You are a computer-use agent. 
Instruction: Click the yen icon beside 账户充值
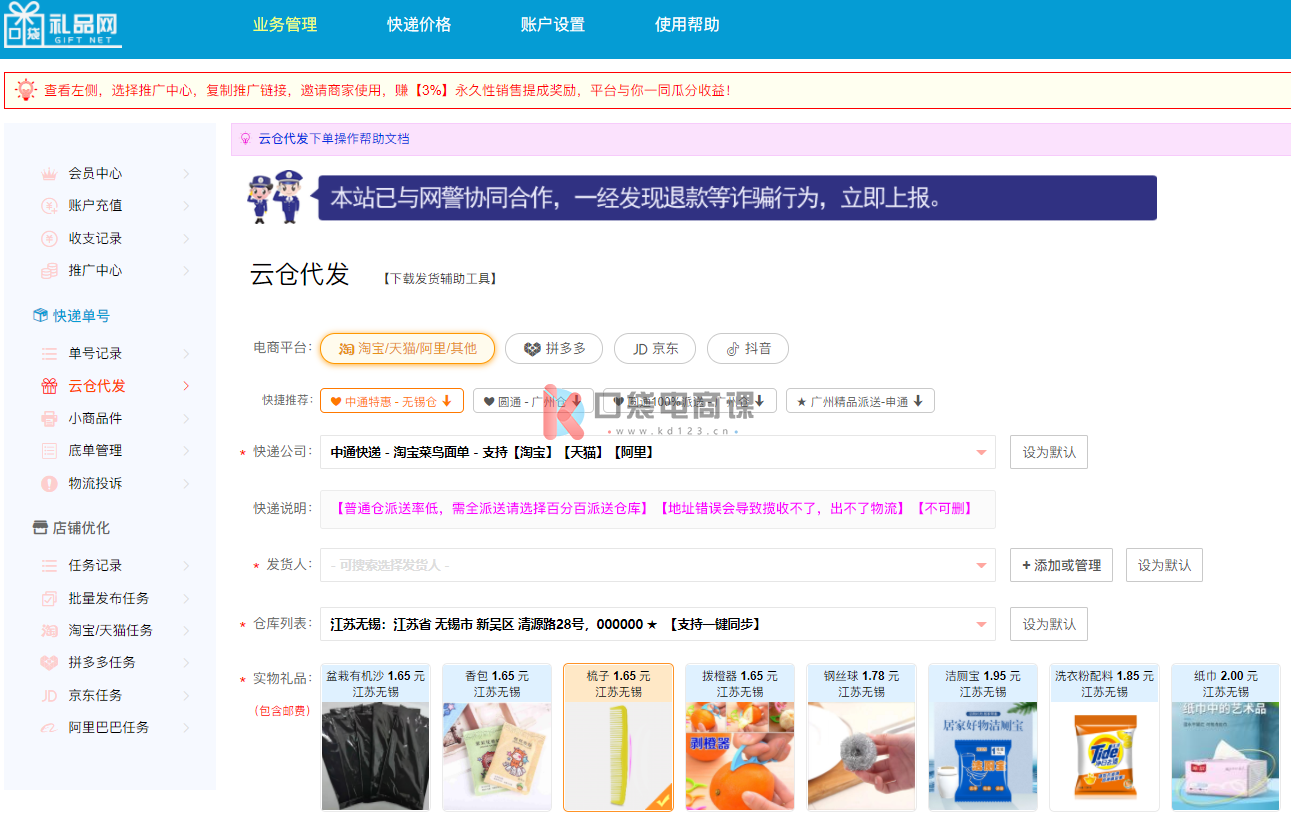49,206
